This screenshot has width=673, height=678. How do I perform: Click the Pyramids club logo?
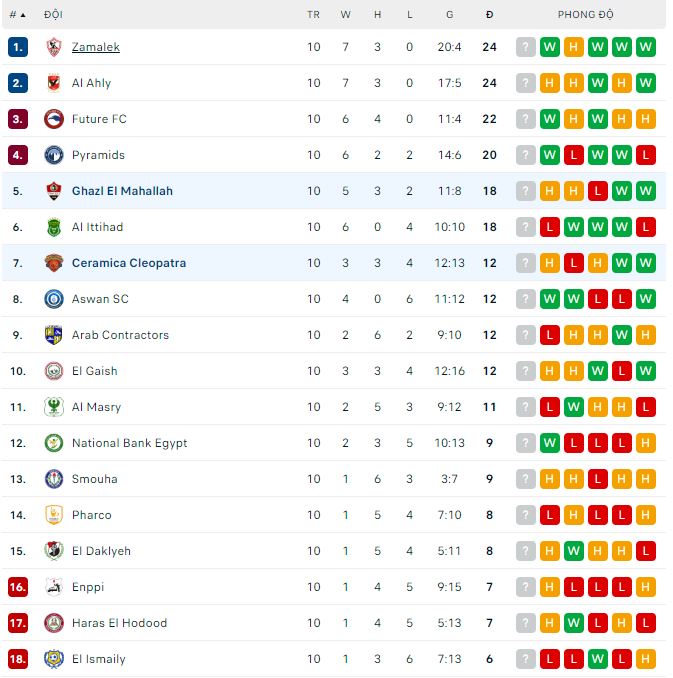(53, 155)
